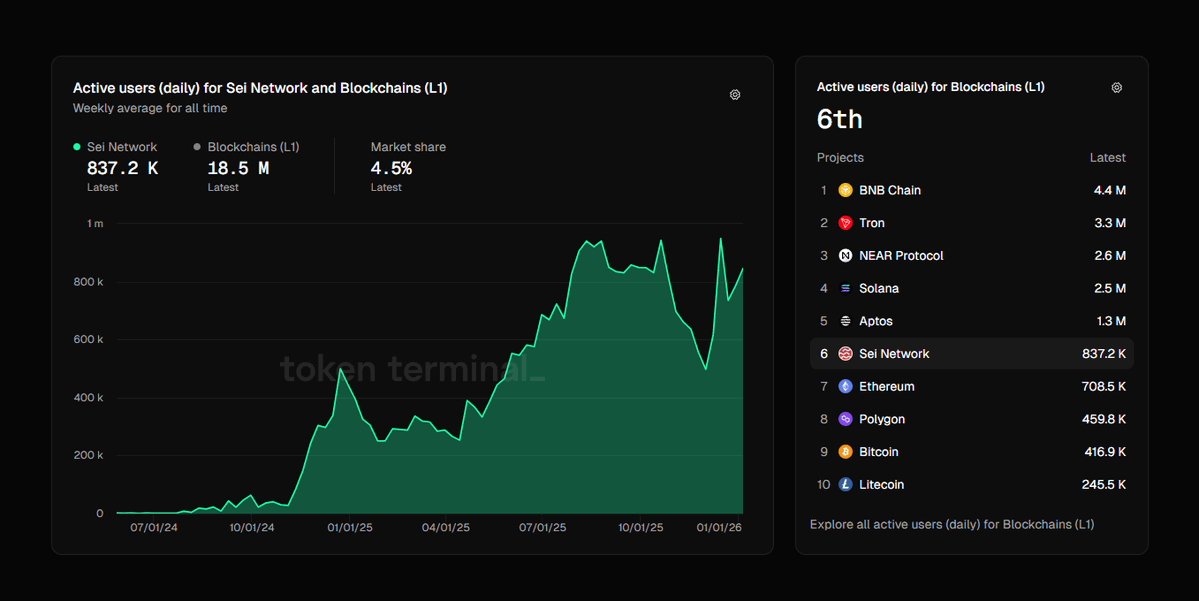
Task: Click the Aptos logo icon
Action: 845,321
